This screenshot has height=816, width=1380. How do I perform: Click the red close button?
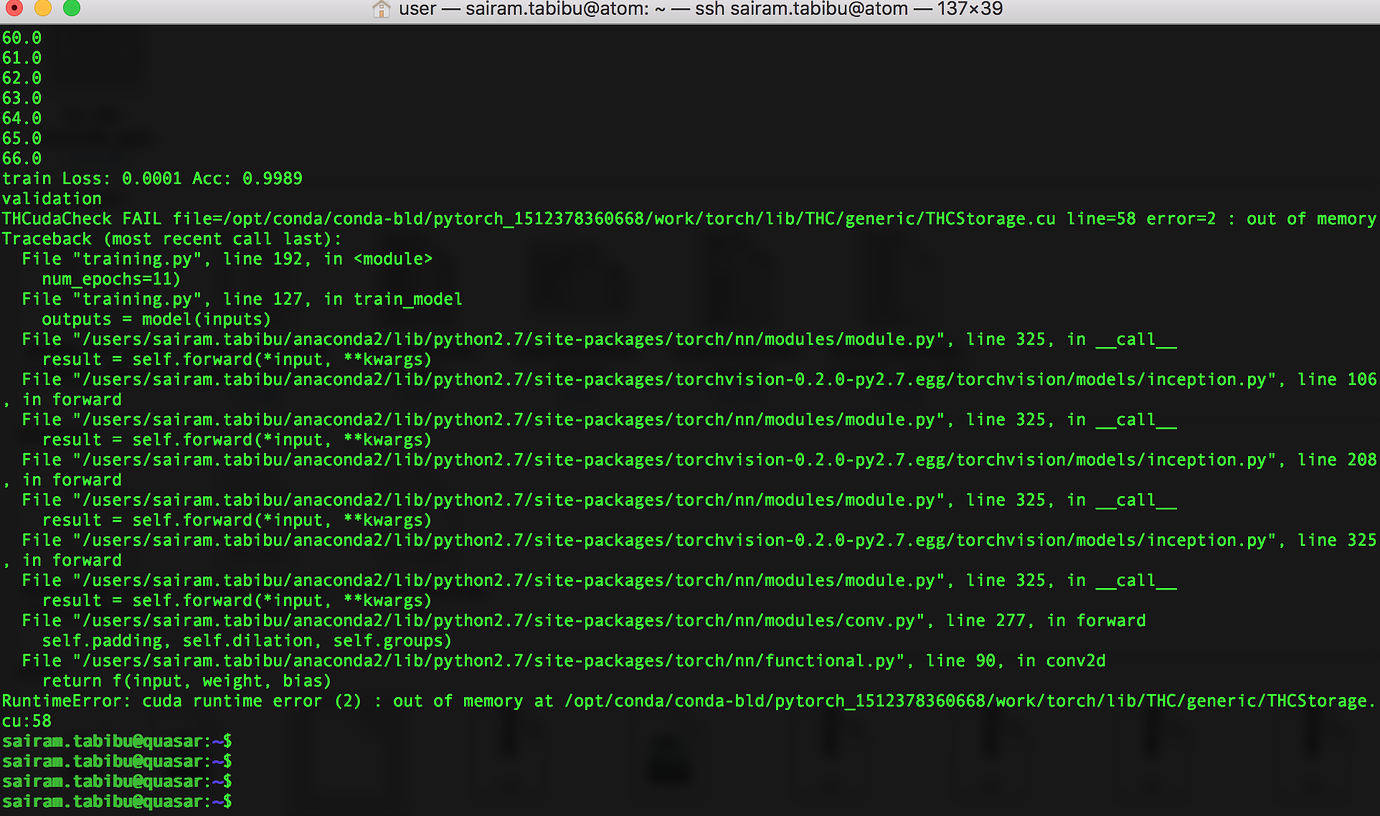[x=12, y=8]
